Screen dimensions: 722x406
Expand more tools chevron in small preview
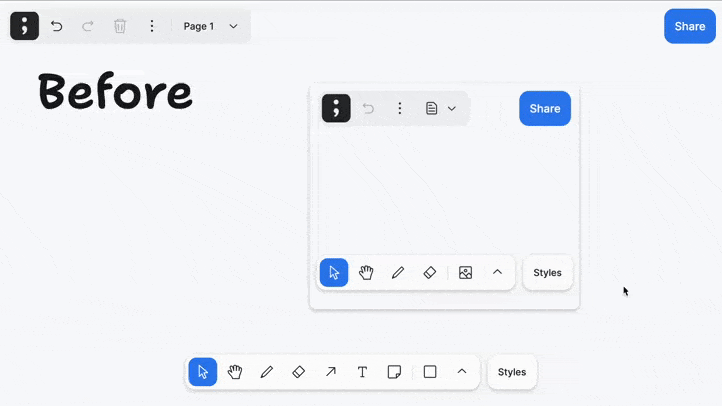[x=497, y=273]
